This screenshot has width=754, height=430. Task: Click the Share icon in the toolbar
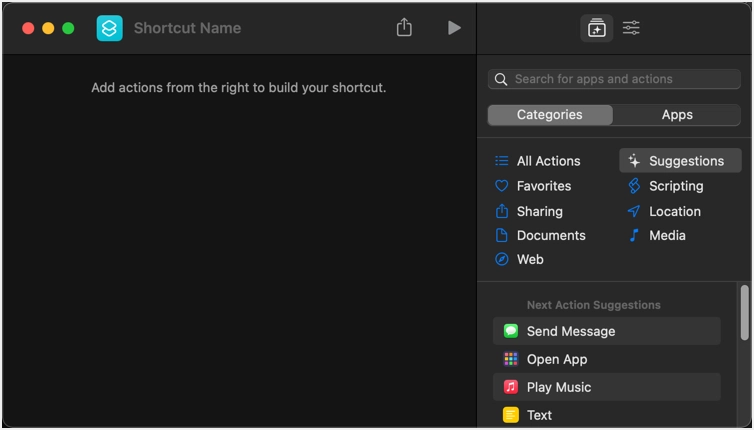[404, 28]
